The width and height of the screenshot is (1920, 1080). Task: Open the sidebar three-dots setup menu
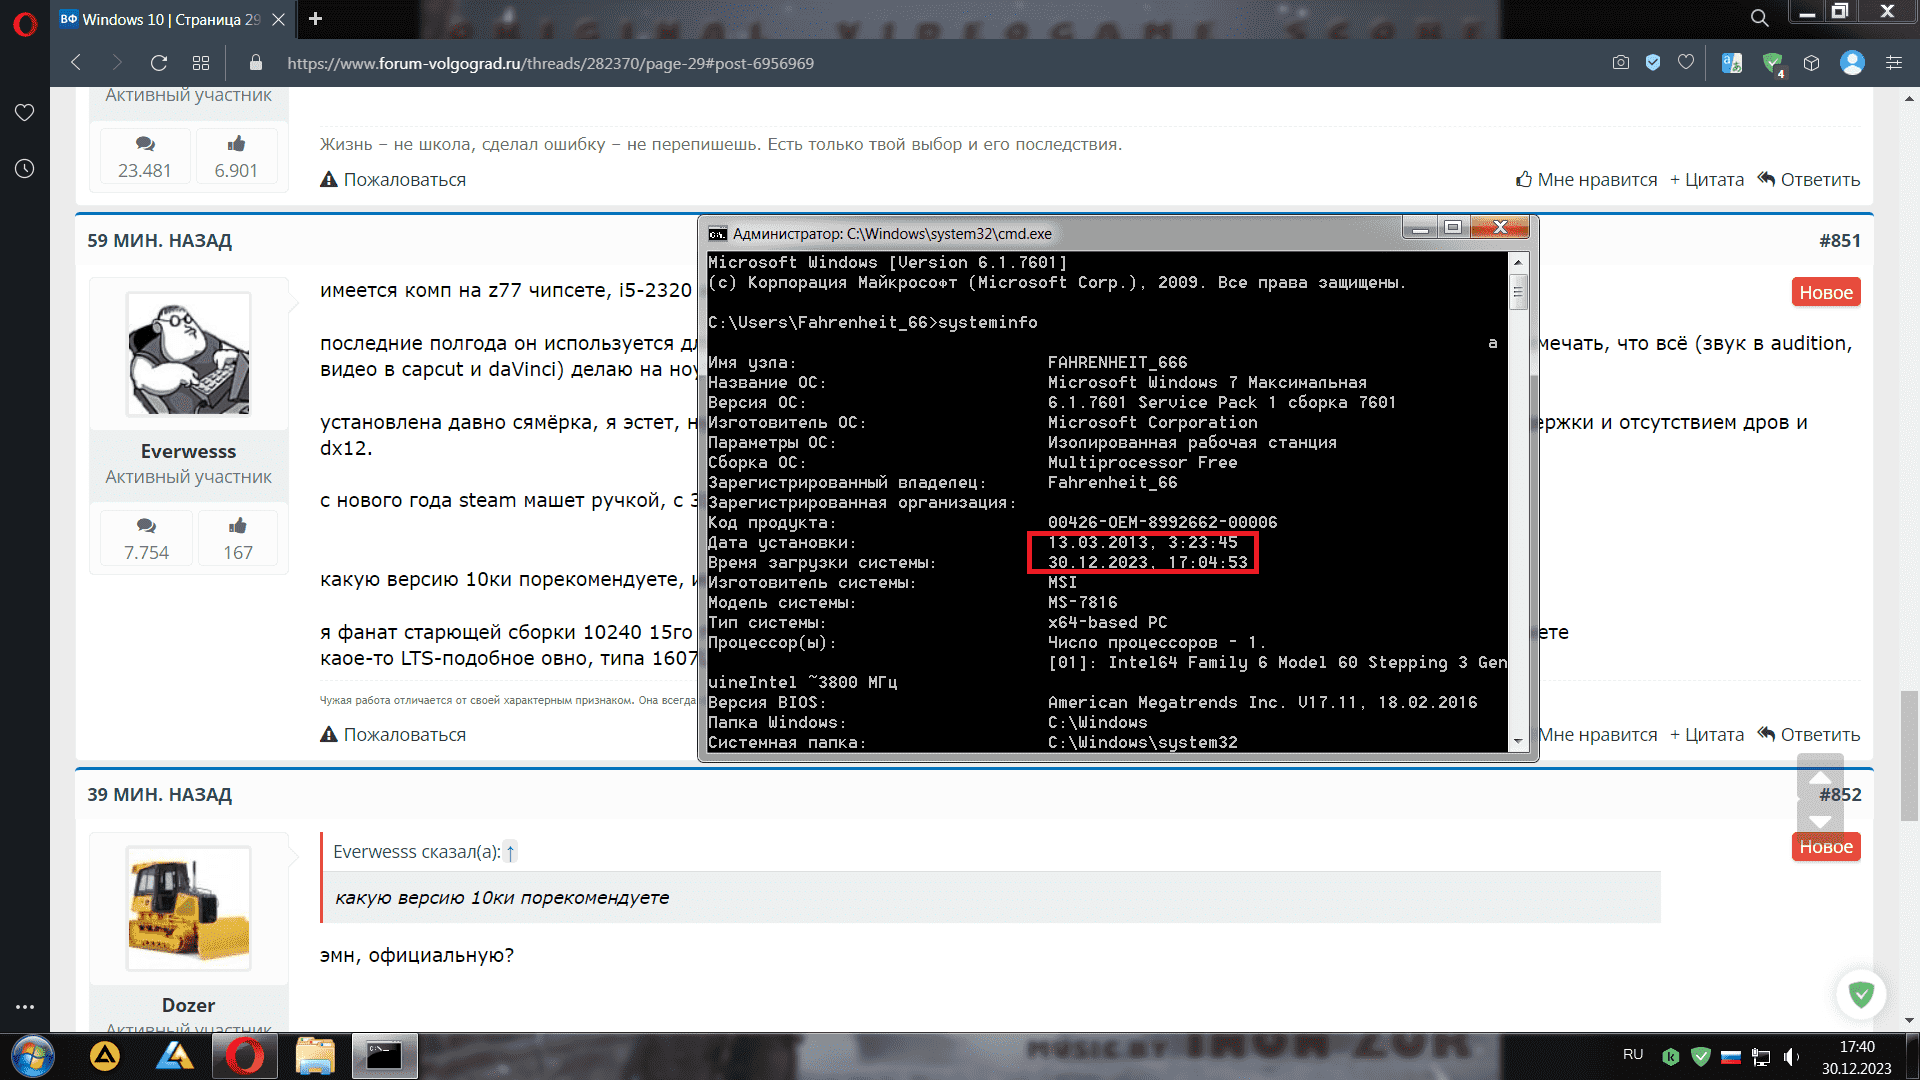[25, 1007]
